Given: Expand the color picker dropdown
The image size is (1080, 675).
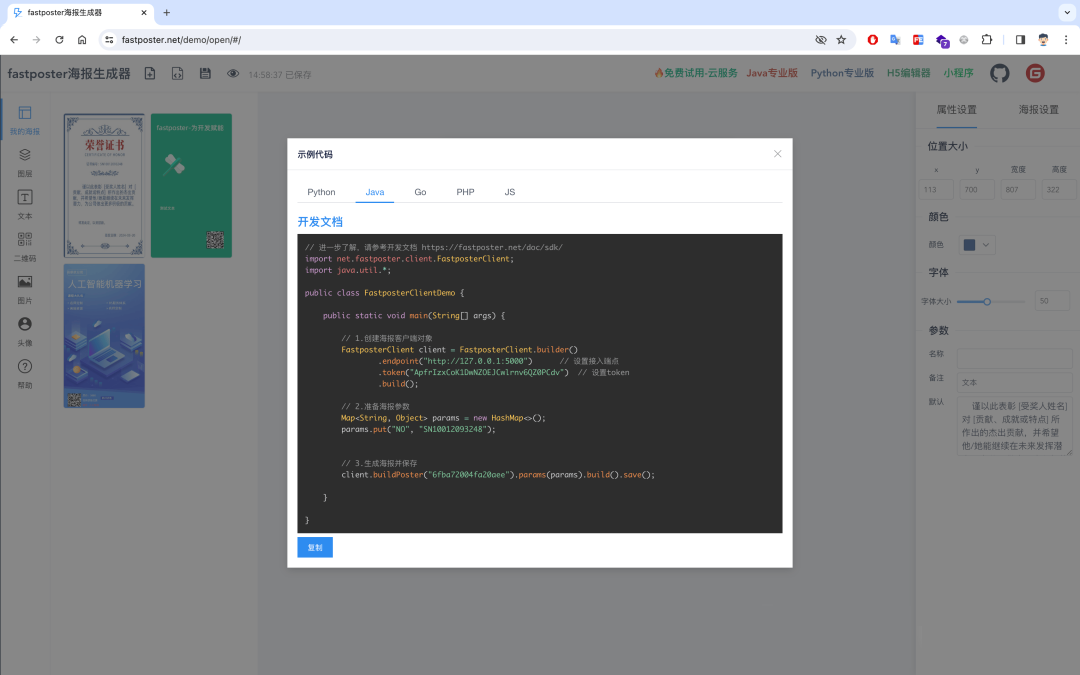Looking at the screenshot, I should [977, 244].
